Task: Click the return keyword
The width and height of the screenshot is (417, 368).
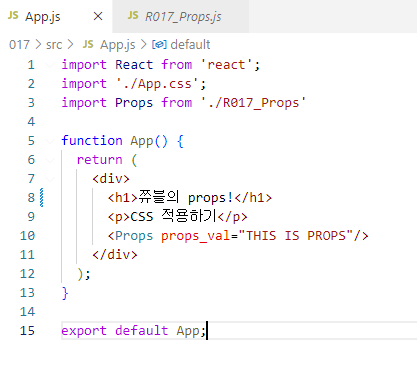Action: (100, 160)
